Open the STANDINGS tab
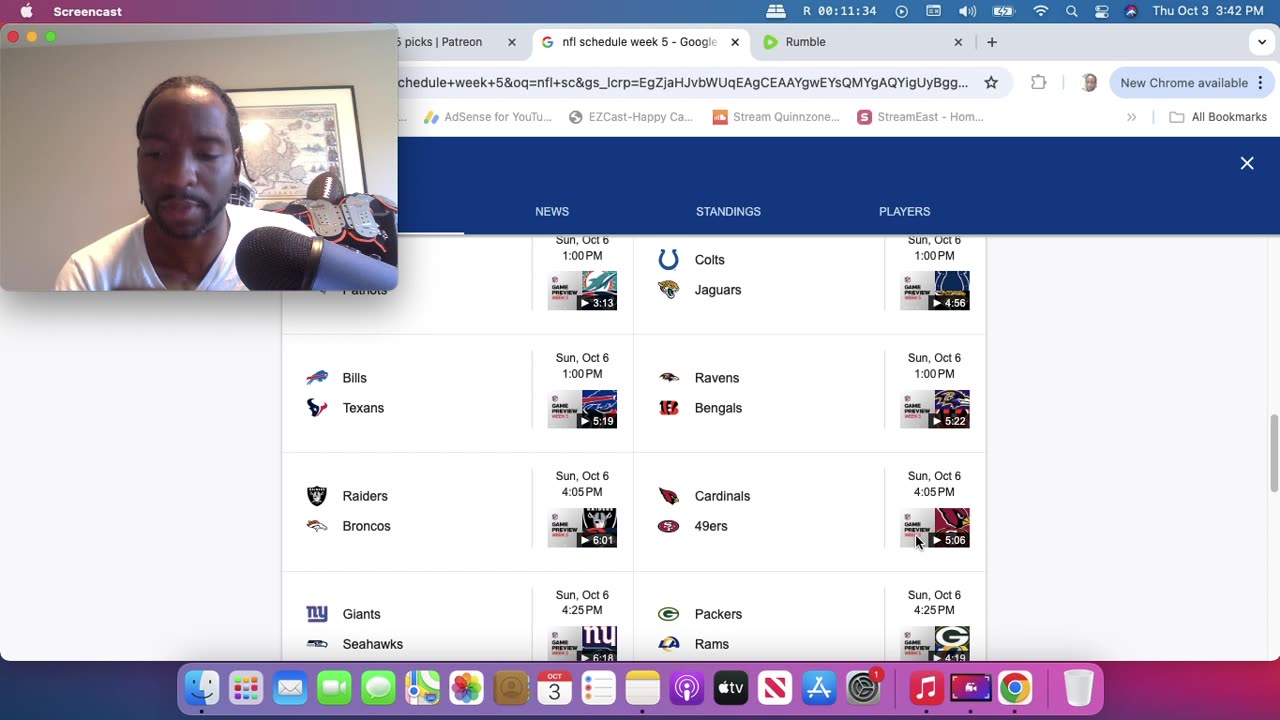 pyautogui.click(x=728, y=211)
